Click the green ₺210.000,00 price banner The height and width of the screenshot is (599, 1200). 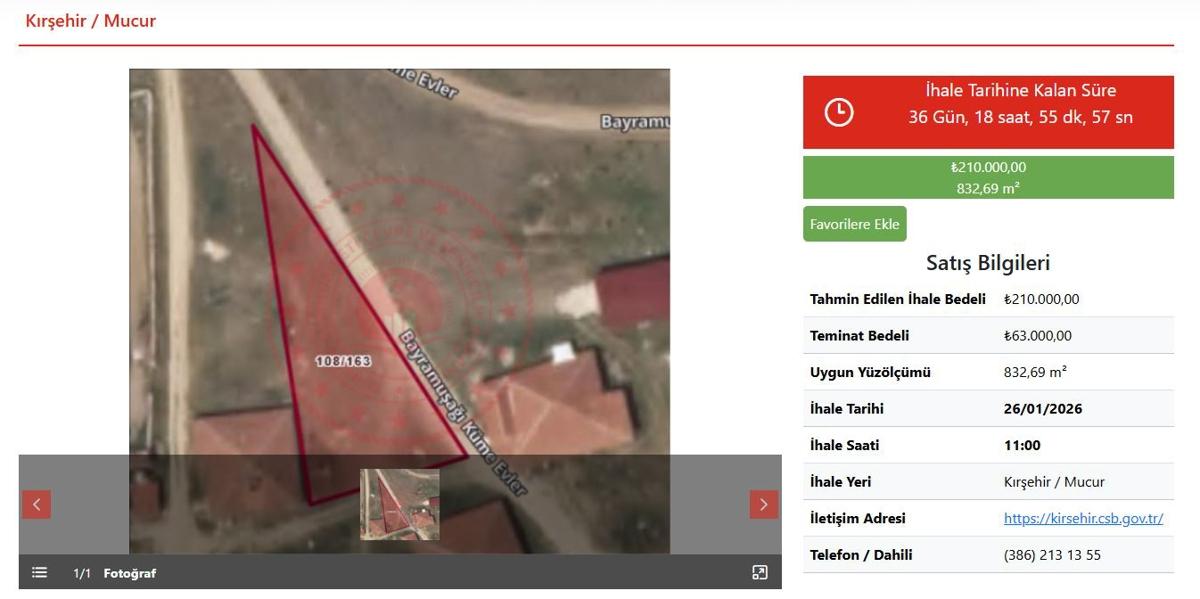(988, 177)
